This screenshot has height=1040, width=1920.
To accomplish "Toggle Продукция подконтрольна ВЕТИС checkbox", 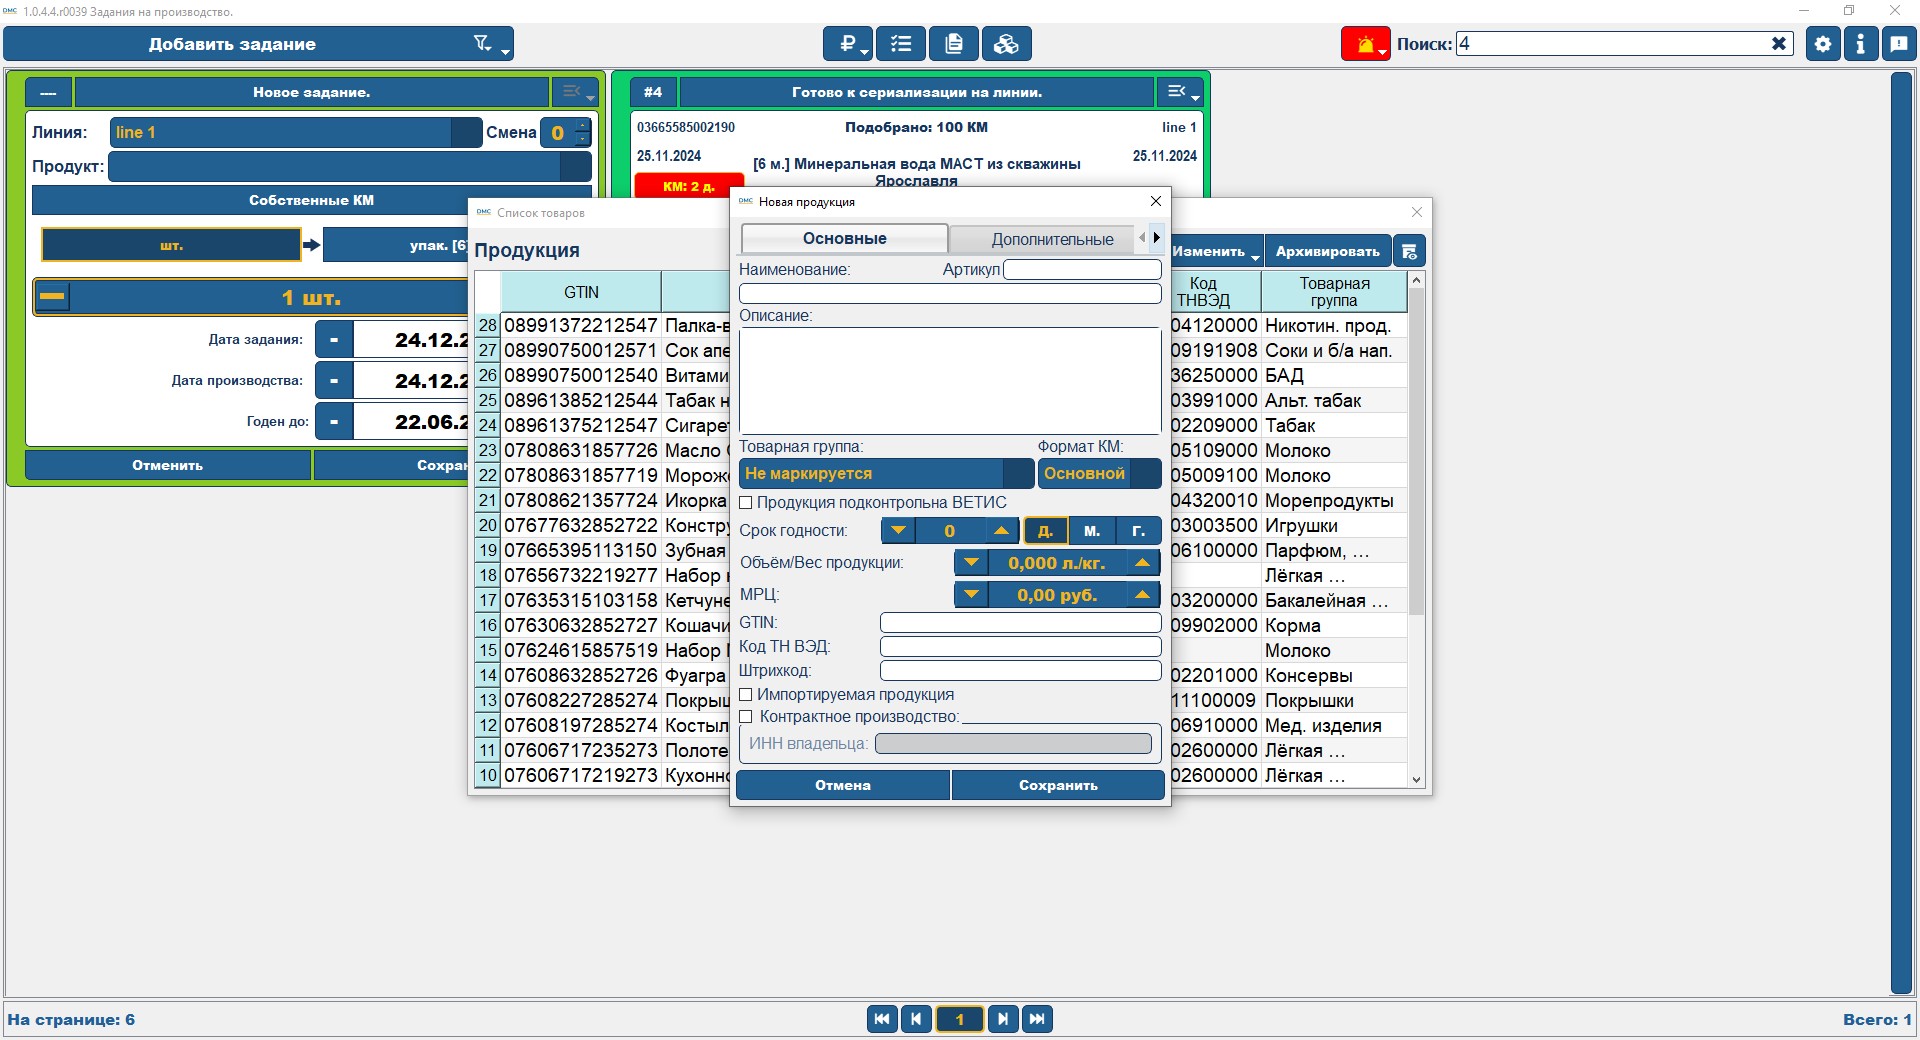I will [746, 503].
